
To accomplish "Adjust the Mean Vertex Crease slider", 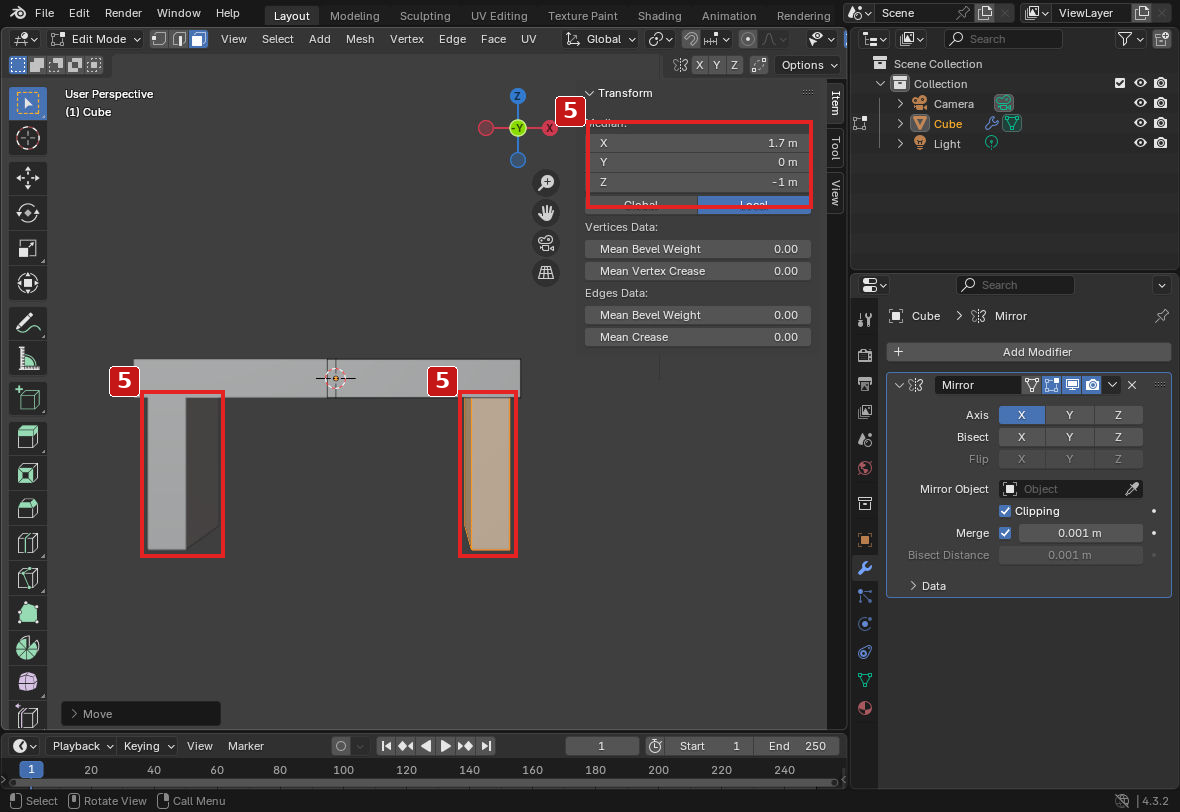I will coord(698,271).
